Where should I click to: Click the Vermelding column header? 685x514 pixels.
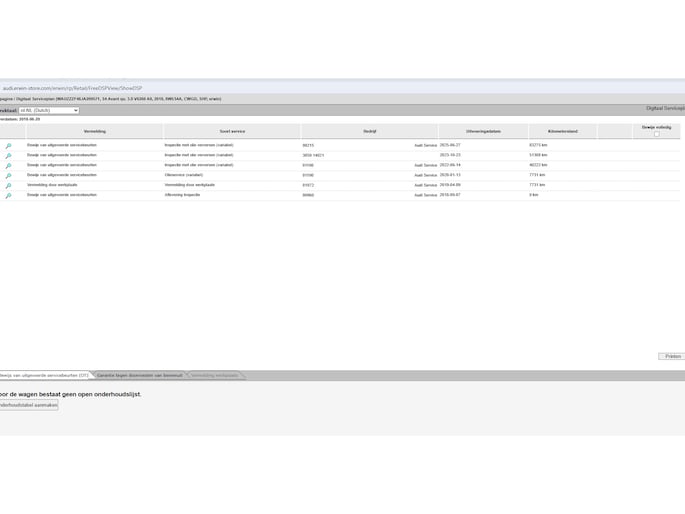coord(94,131)
